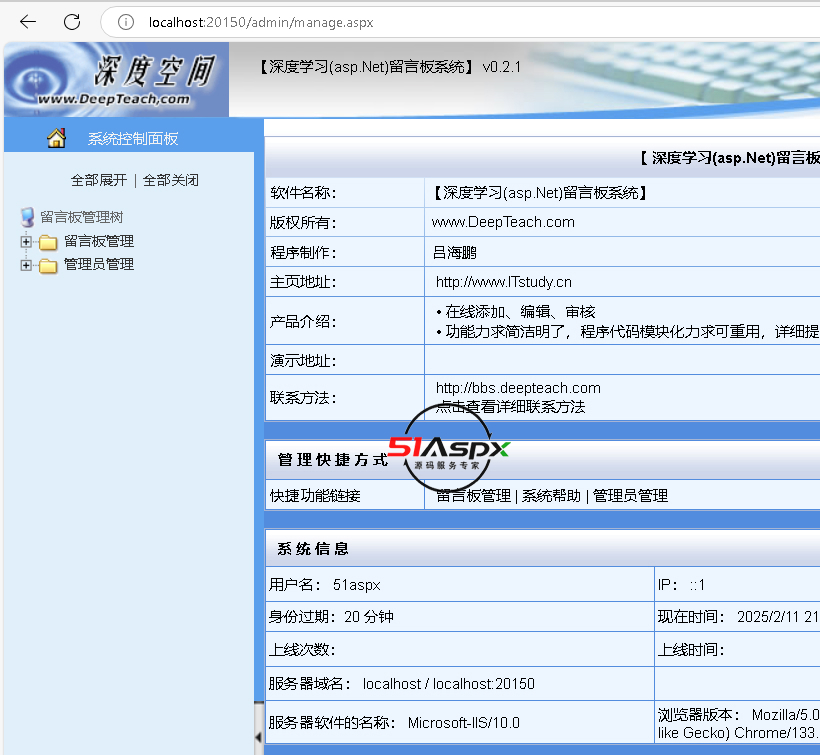
Task: Open 留言板管理 in the quick links row
Action: click(x=474, y=496)
